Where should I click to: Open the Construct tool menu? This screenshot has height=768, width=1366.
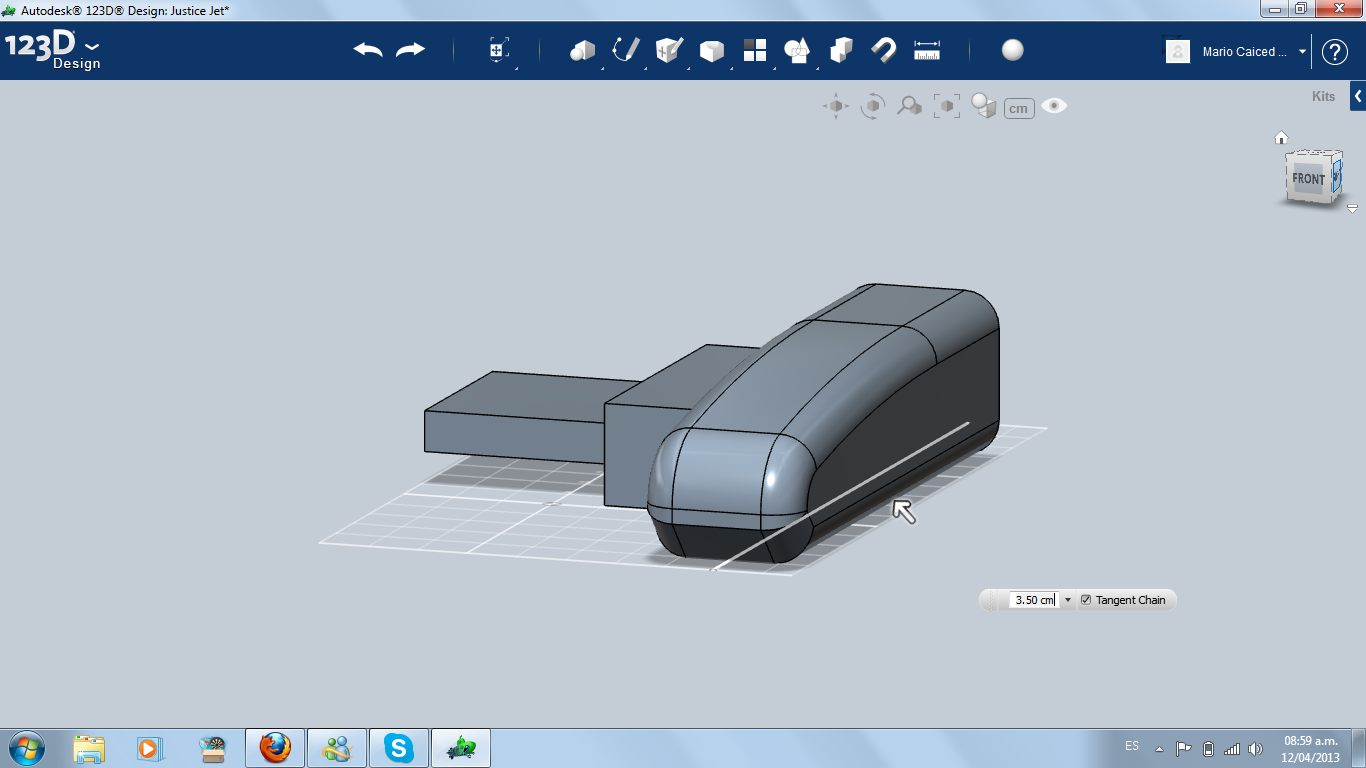669,50
